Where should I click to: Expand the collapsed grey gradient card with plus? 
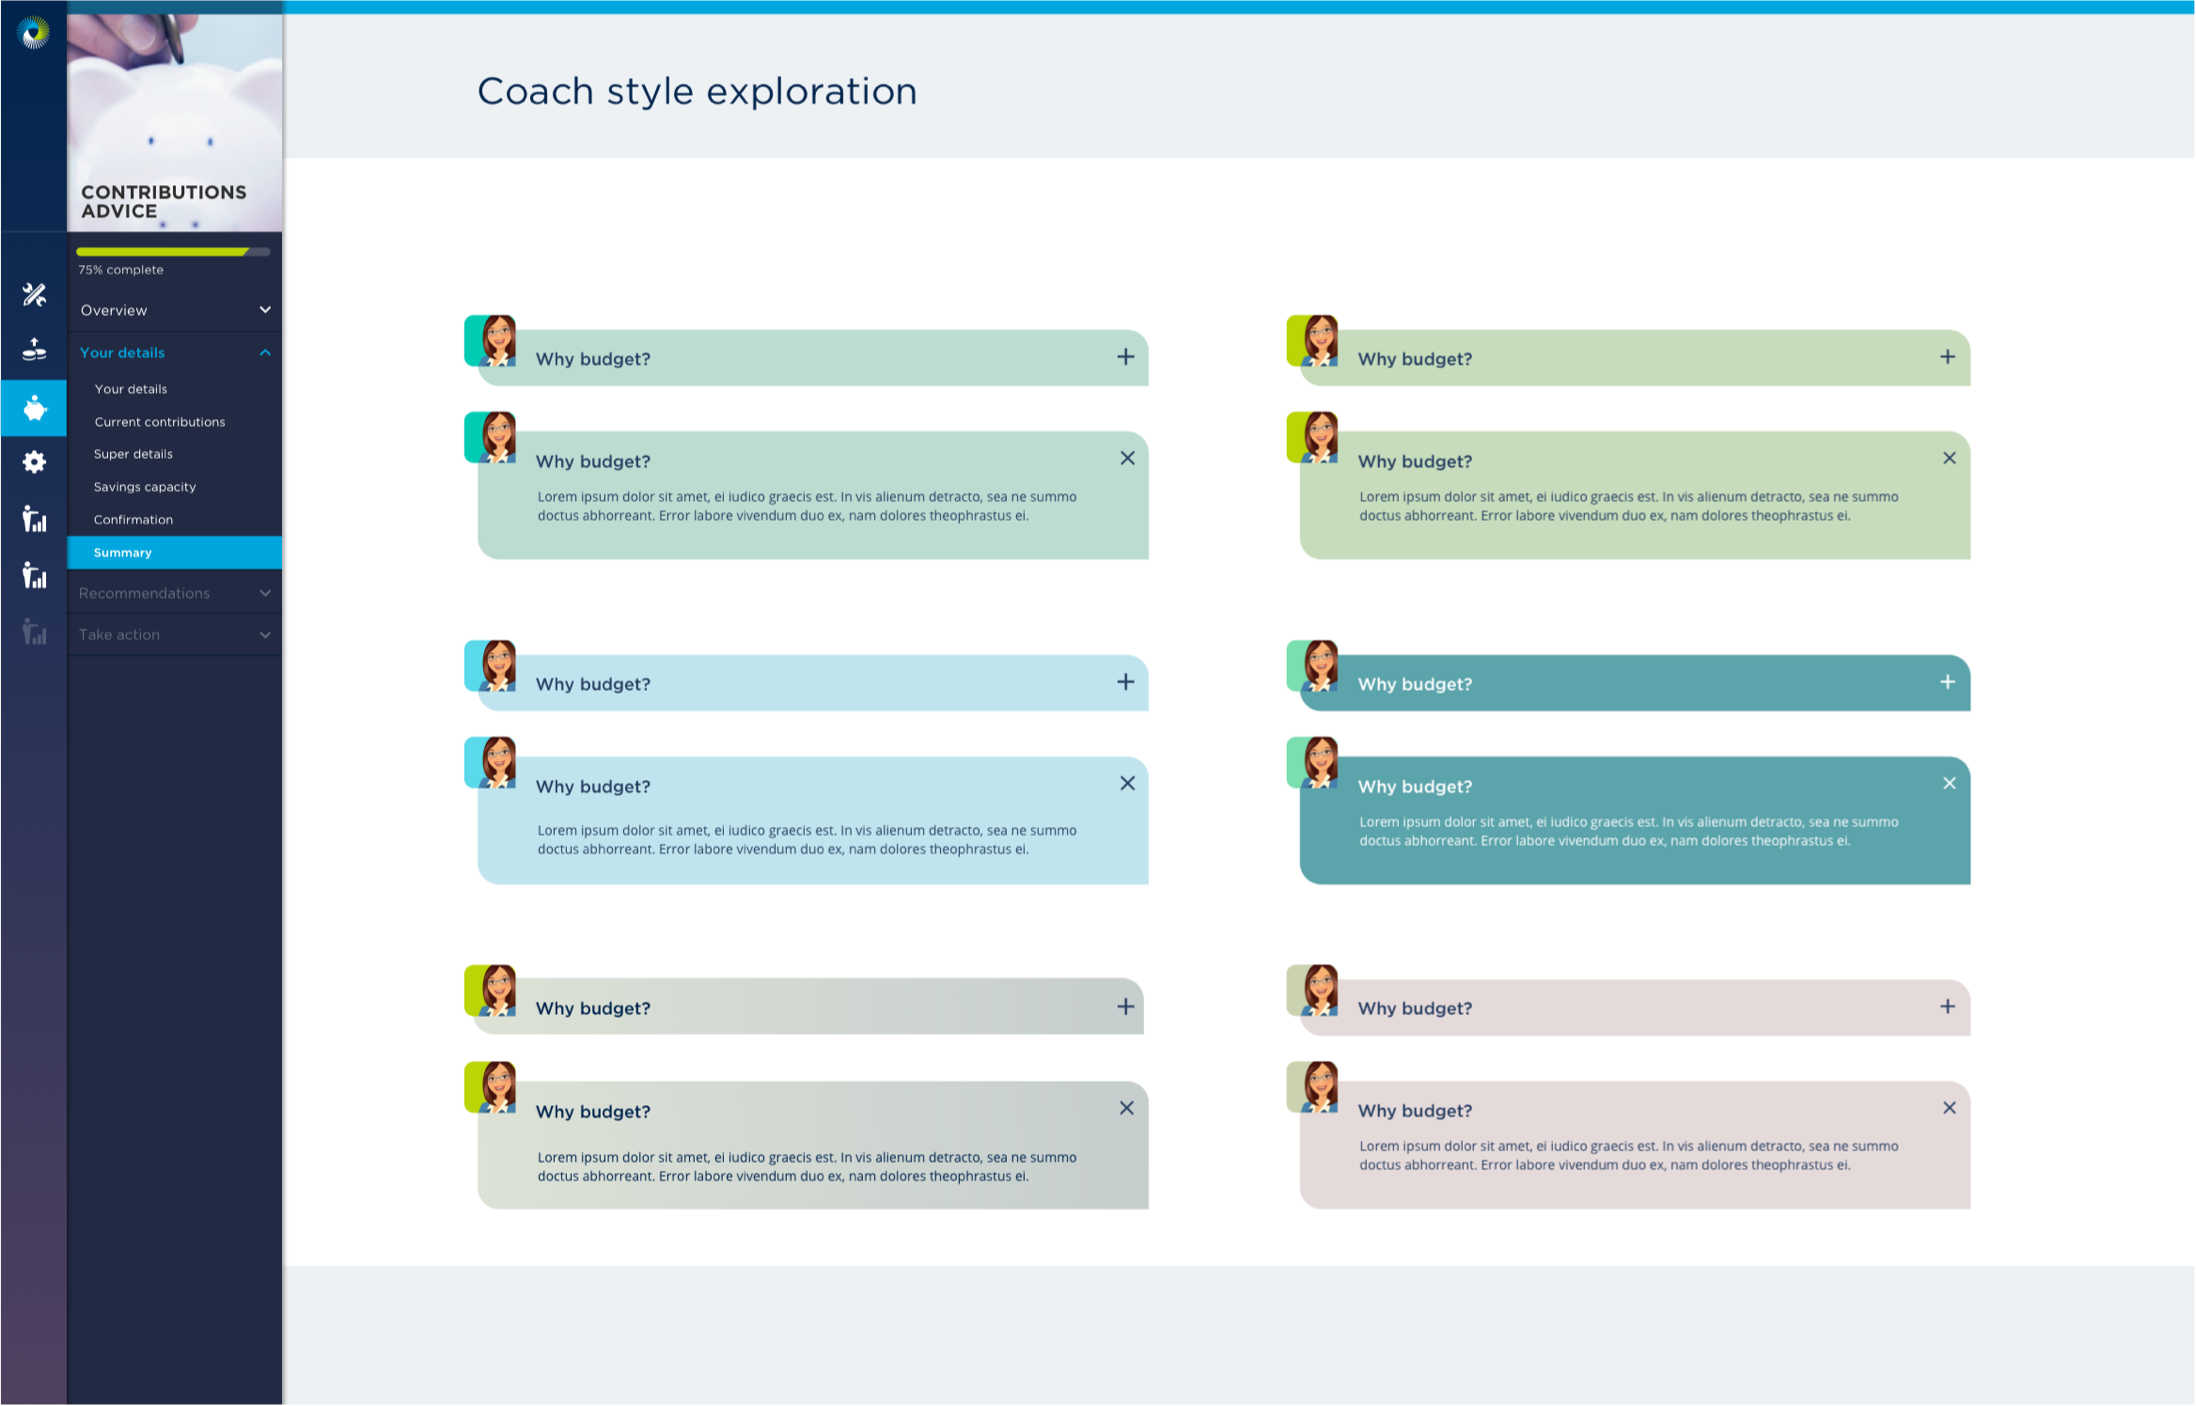click(x=1126, y=1007)
